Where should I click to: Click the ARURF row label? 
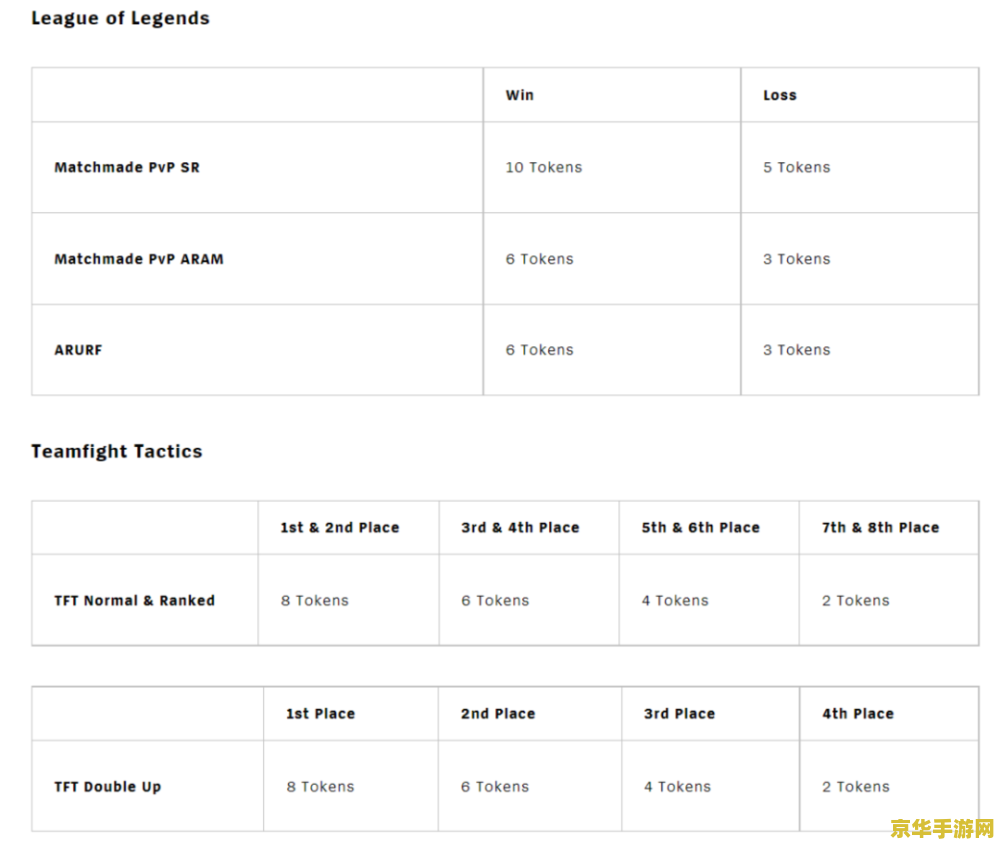[x=78, y=350]
